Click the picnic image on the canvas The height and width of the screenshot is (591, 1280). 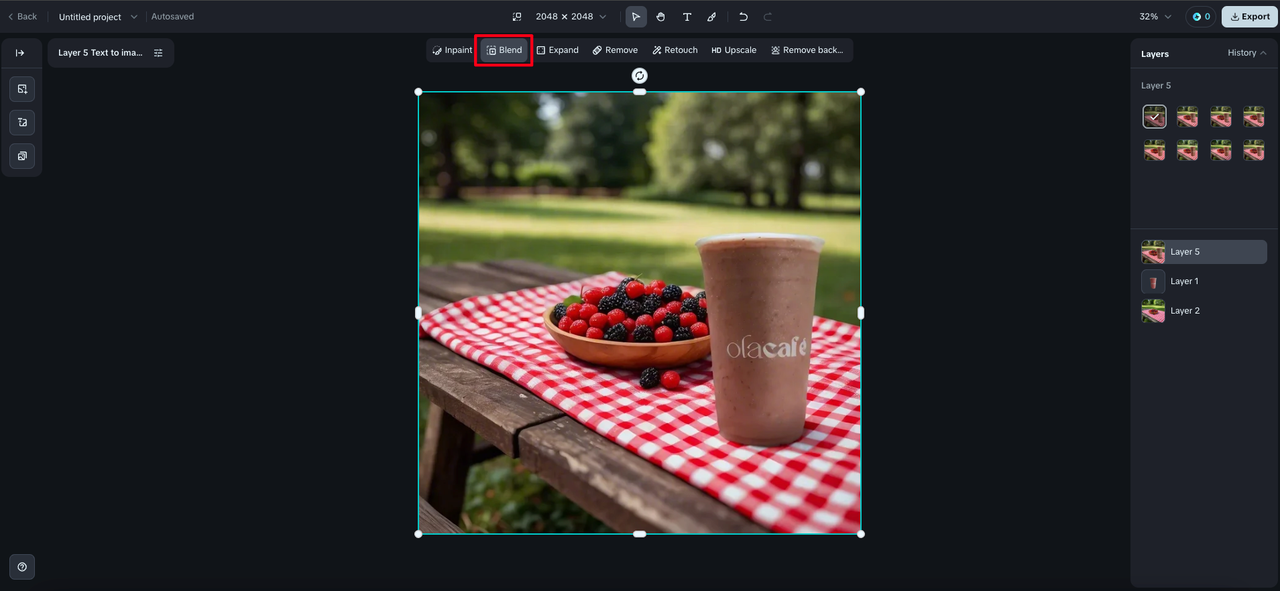pyautogui.click(x=640, y=313)
